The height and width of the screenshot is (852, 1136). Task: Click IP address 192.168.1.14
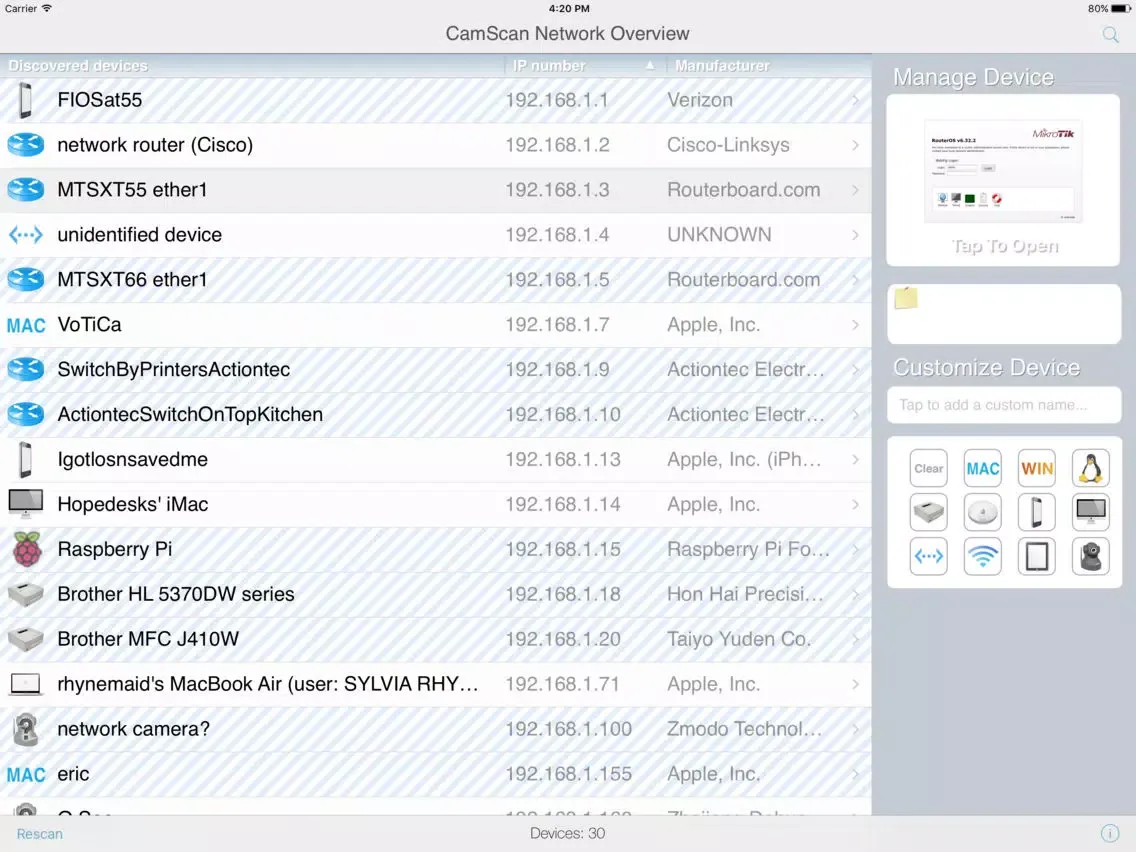coord(563,504)
